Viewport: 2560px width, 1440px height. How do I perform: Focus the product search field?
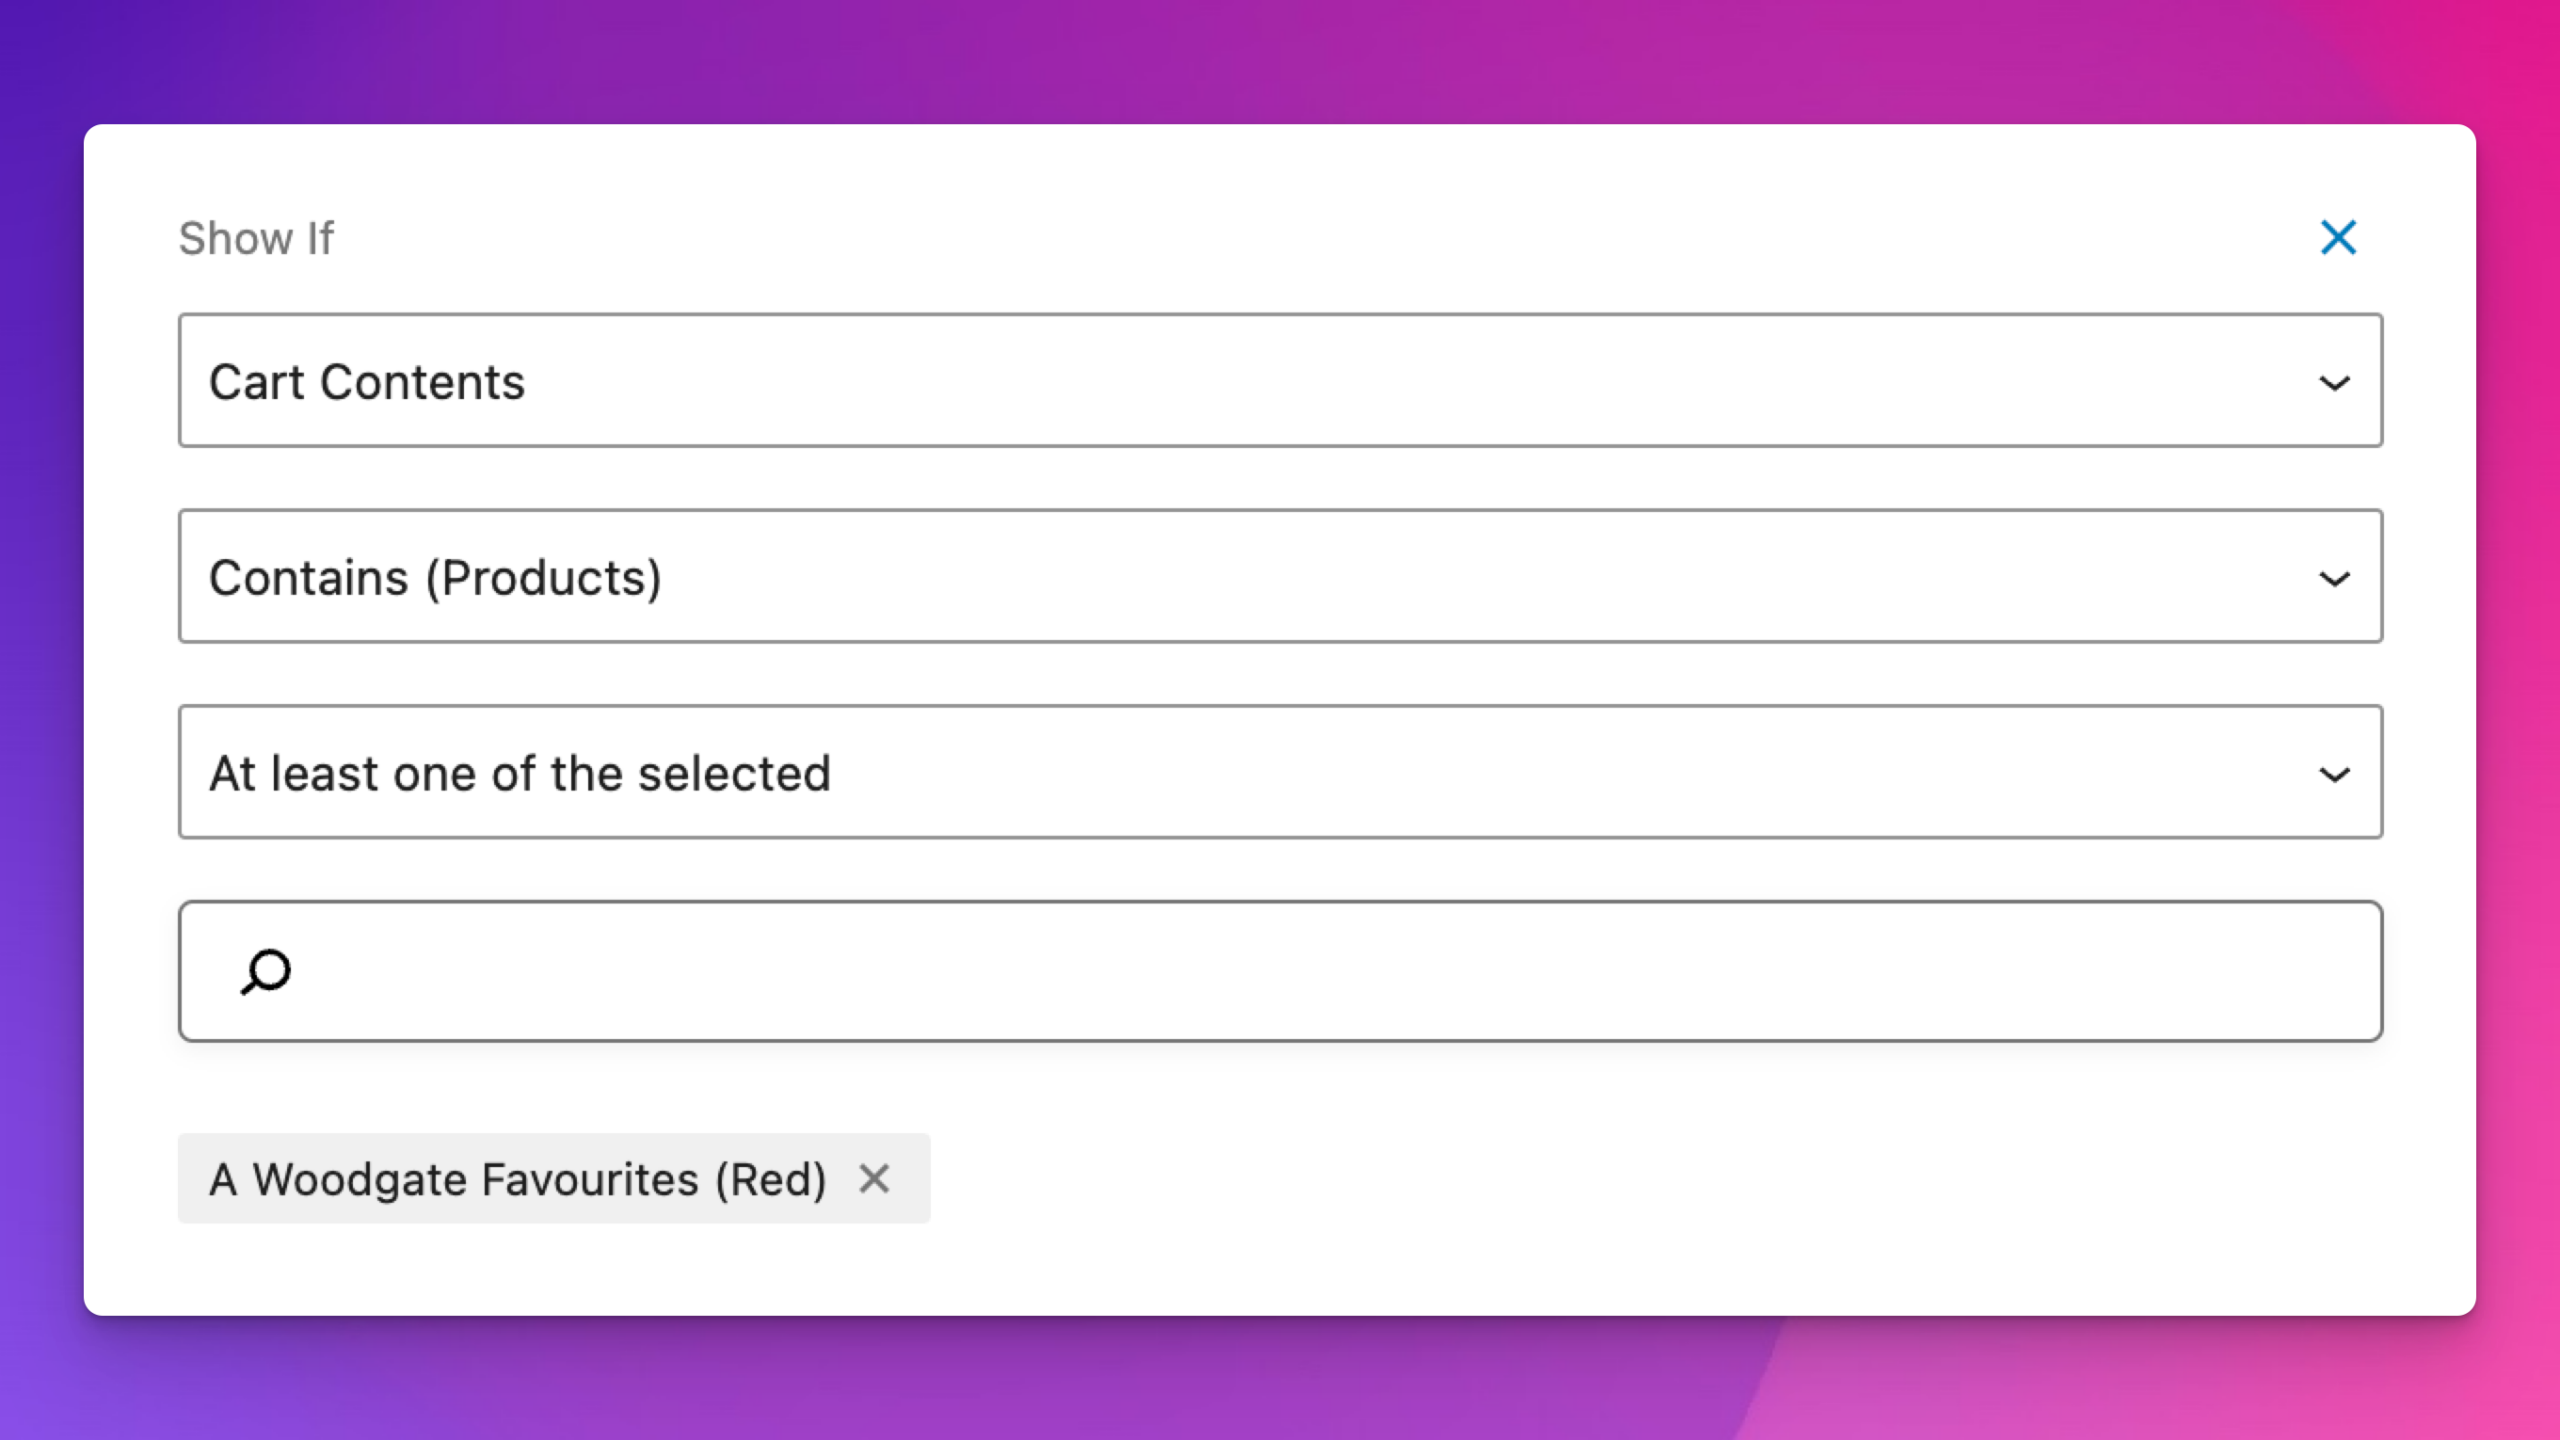click(1300, 971)
